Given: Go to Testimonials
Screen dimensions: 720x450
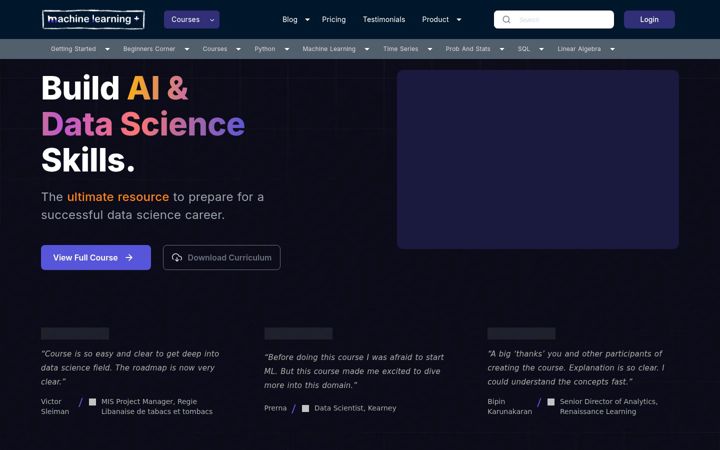Looking at the screenshot, I should coord(384,20).
